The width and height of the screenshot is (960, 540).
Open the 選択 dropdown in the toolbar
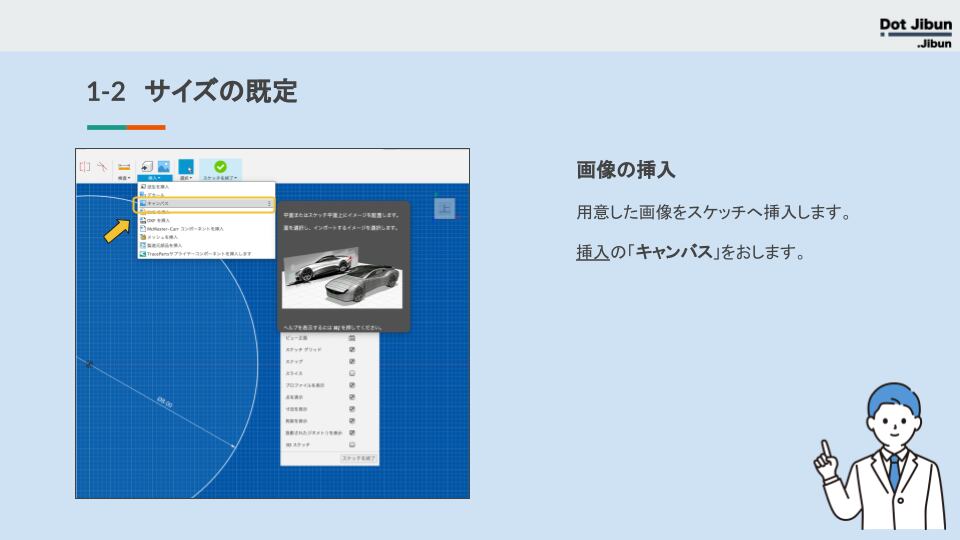click(186, 178)
